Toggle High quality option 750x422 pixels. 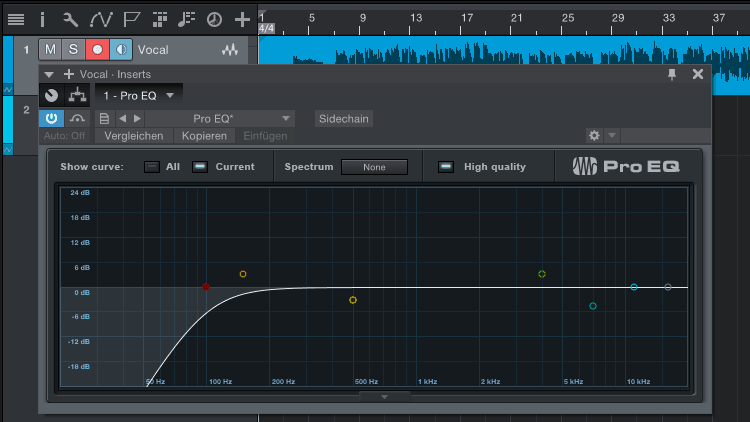pyautogui.click(x=446, y=167)
